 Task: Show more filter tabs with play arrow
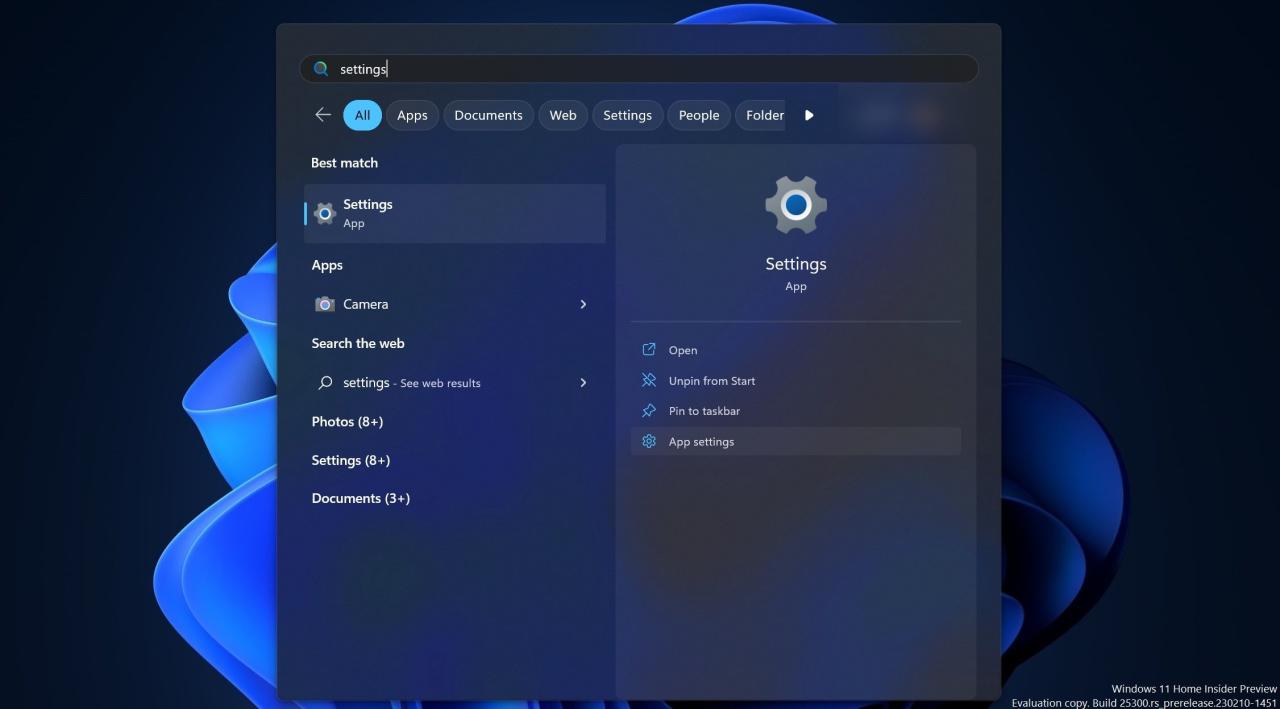coord(809,115)
